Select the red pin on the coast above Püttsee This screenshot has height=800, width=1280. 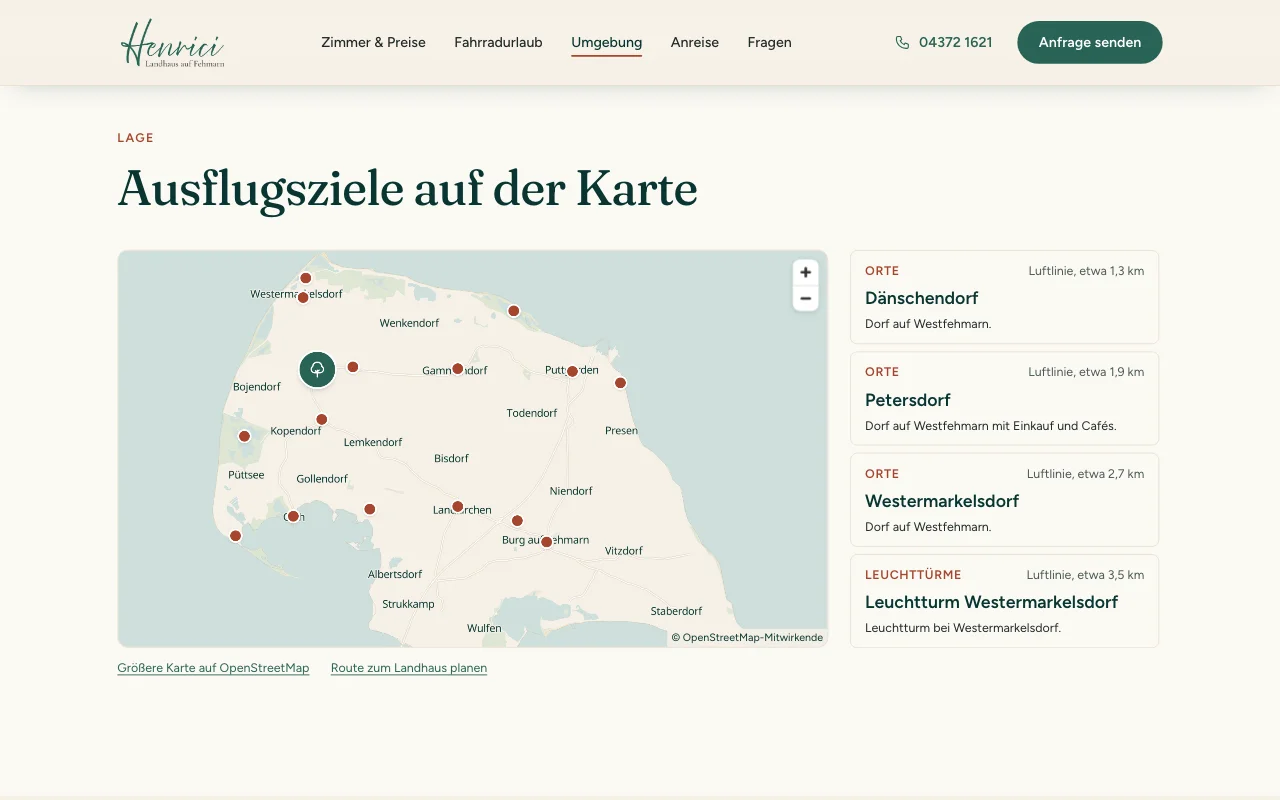(244, 436)
